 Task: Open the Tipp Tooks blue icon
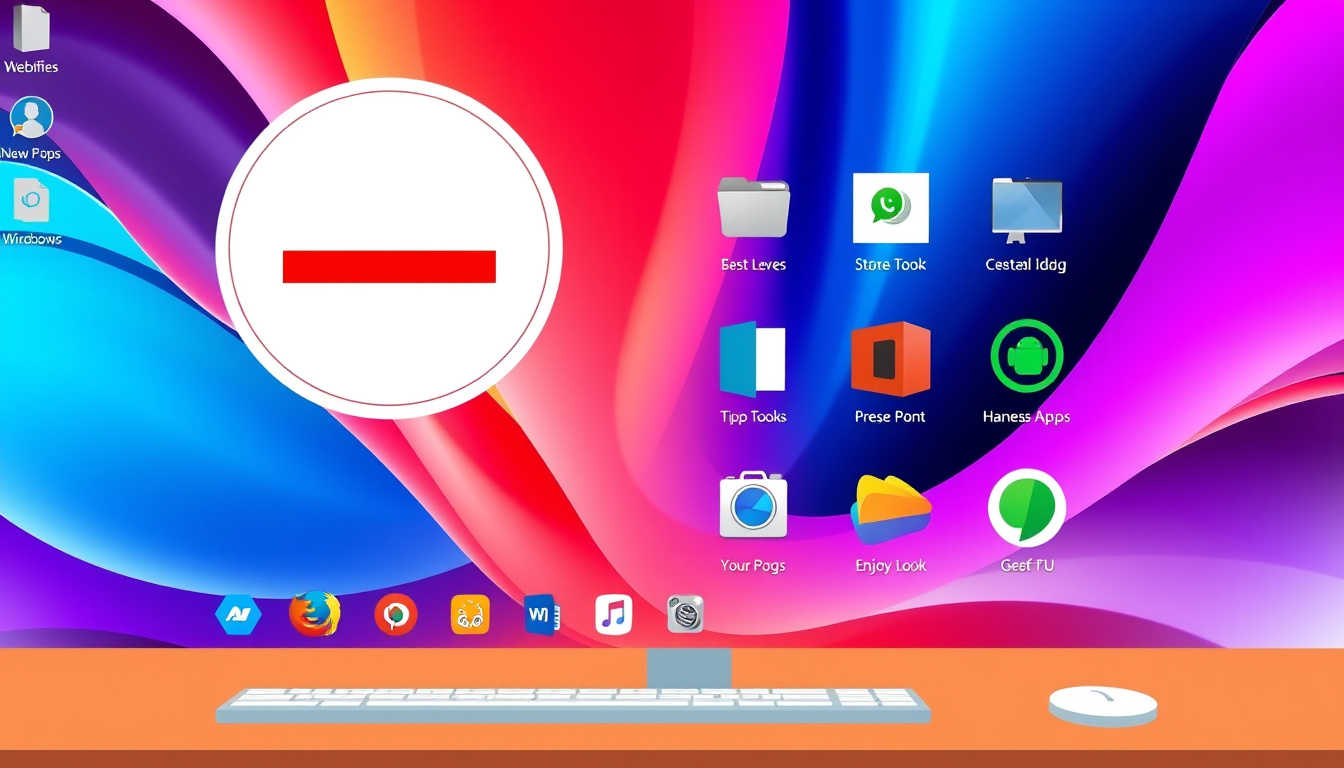[x=752, y=359]
